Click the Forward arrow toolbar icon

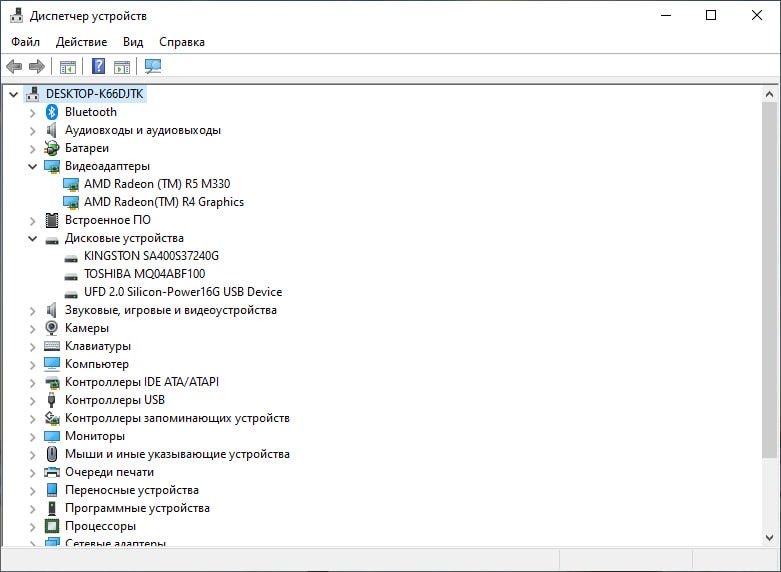[37, 66]
